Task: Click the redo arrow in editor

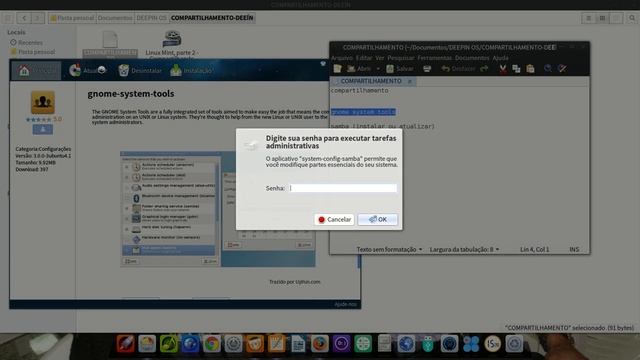Action: click(x=484, y=69)
